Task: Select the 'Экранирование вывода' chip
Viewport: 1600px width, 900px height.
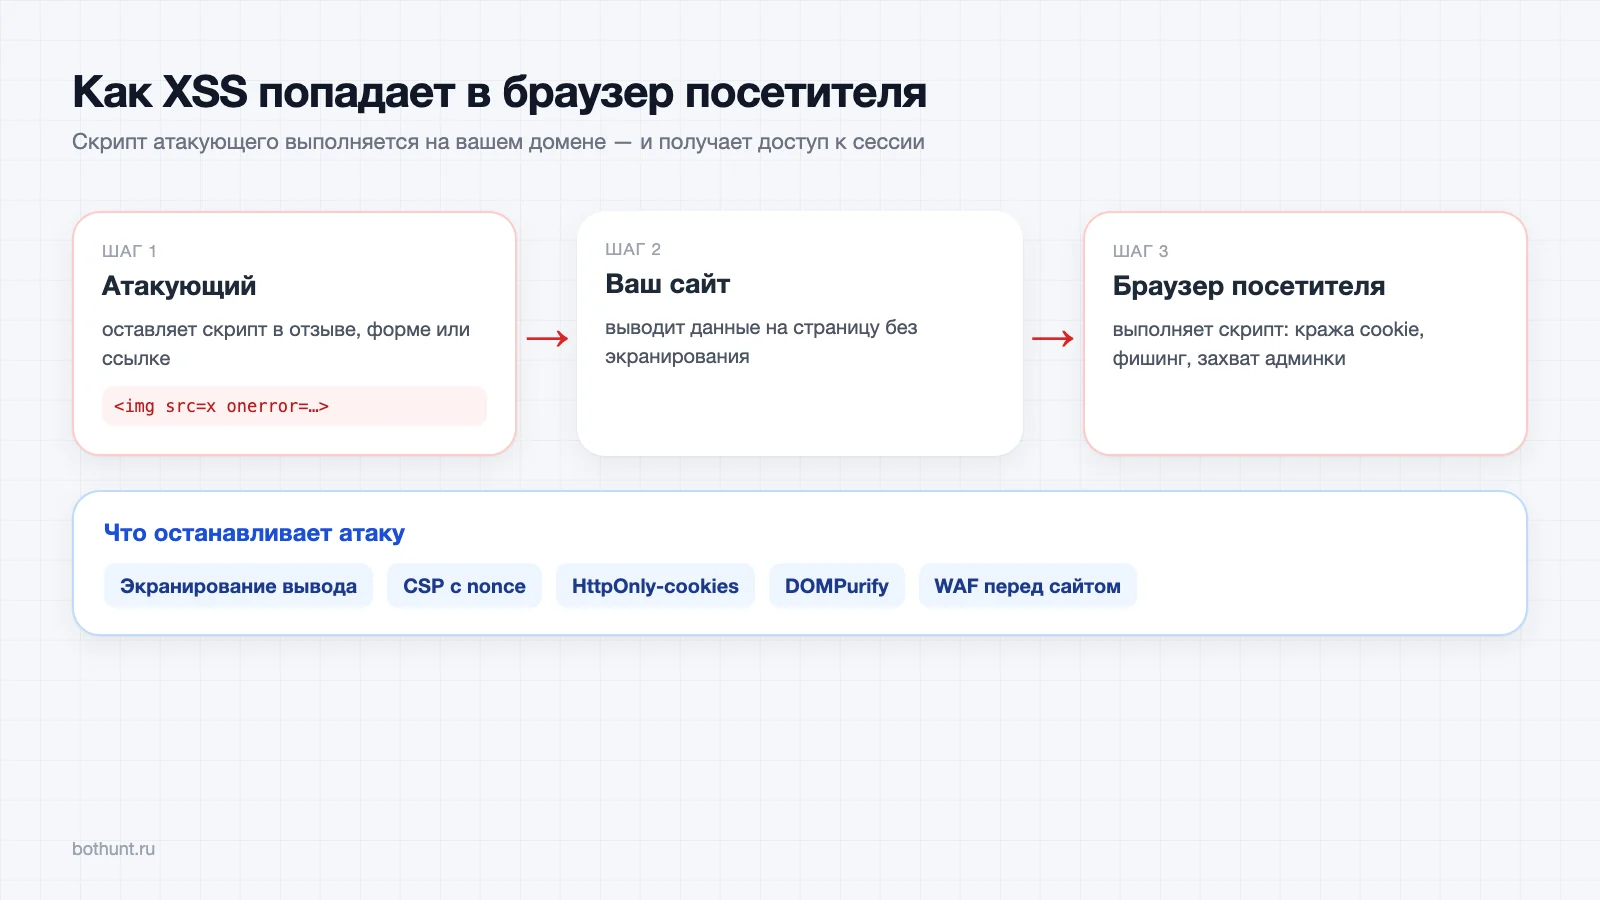Action: [x=238, y=586]
